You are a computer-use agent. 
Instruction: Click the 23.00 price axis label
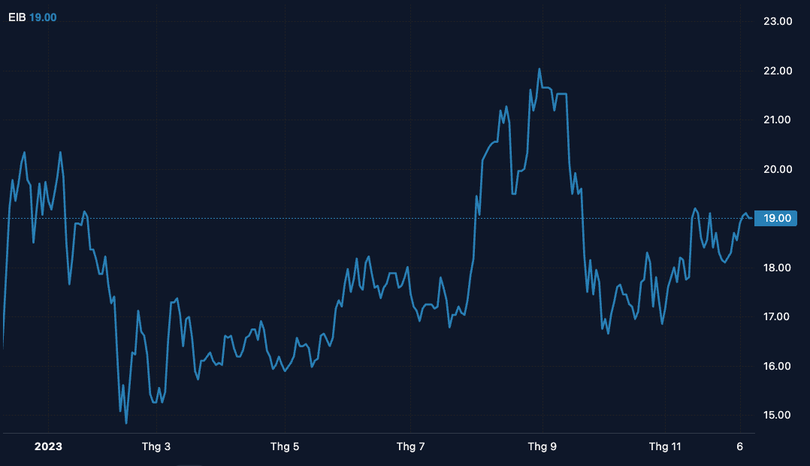click(x=777, y=21)
